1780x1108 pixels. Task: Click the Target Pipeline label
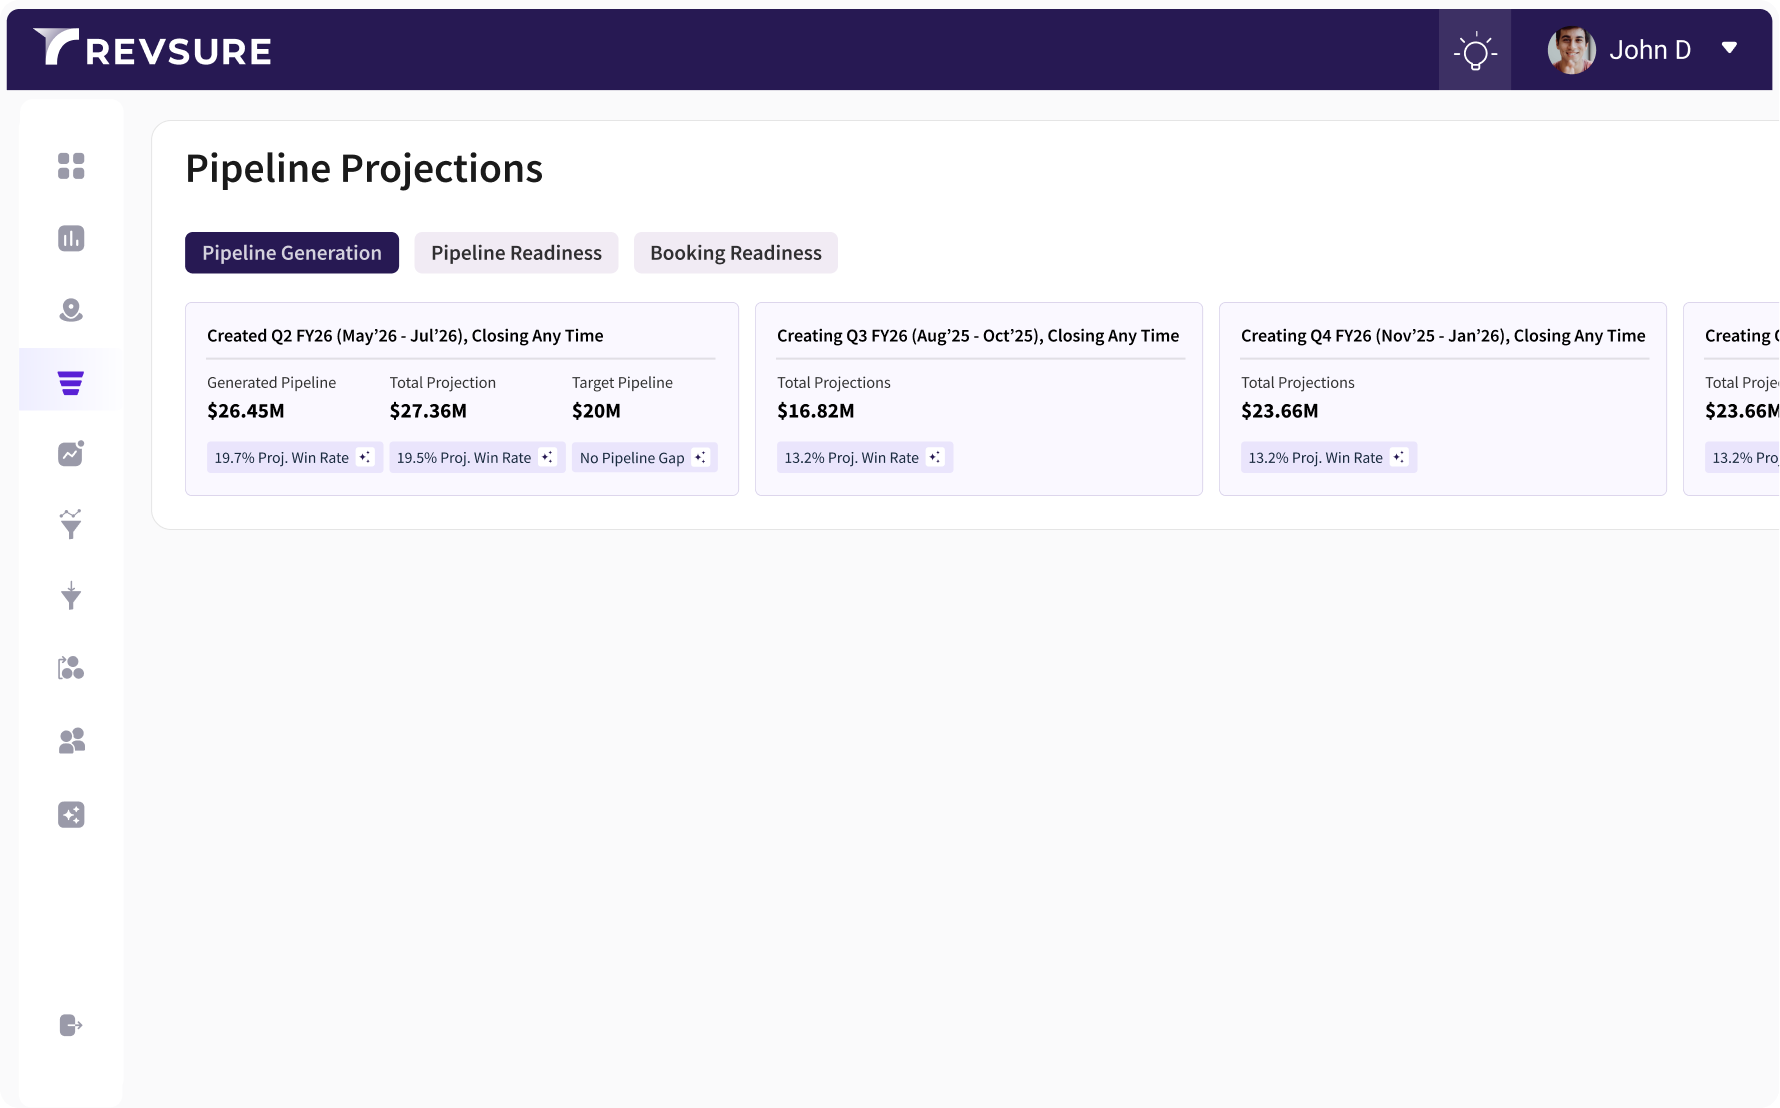(x=622, y=383)
